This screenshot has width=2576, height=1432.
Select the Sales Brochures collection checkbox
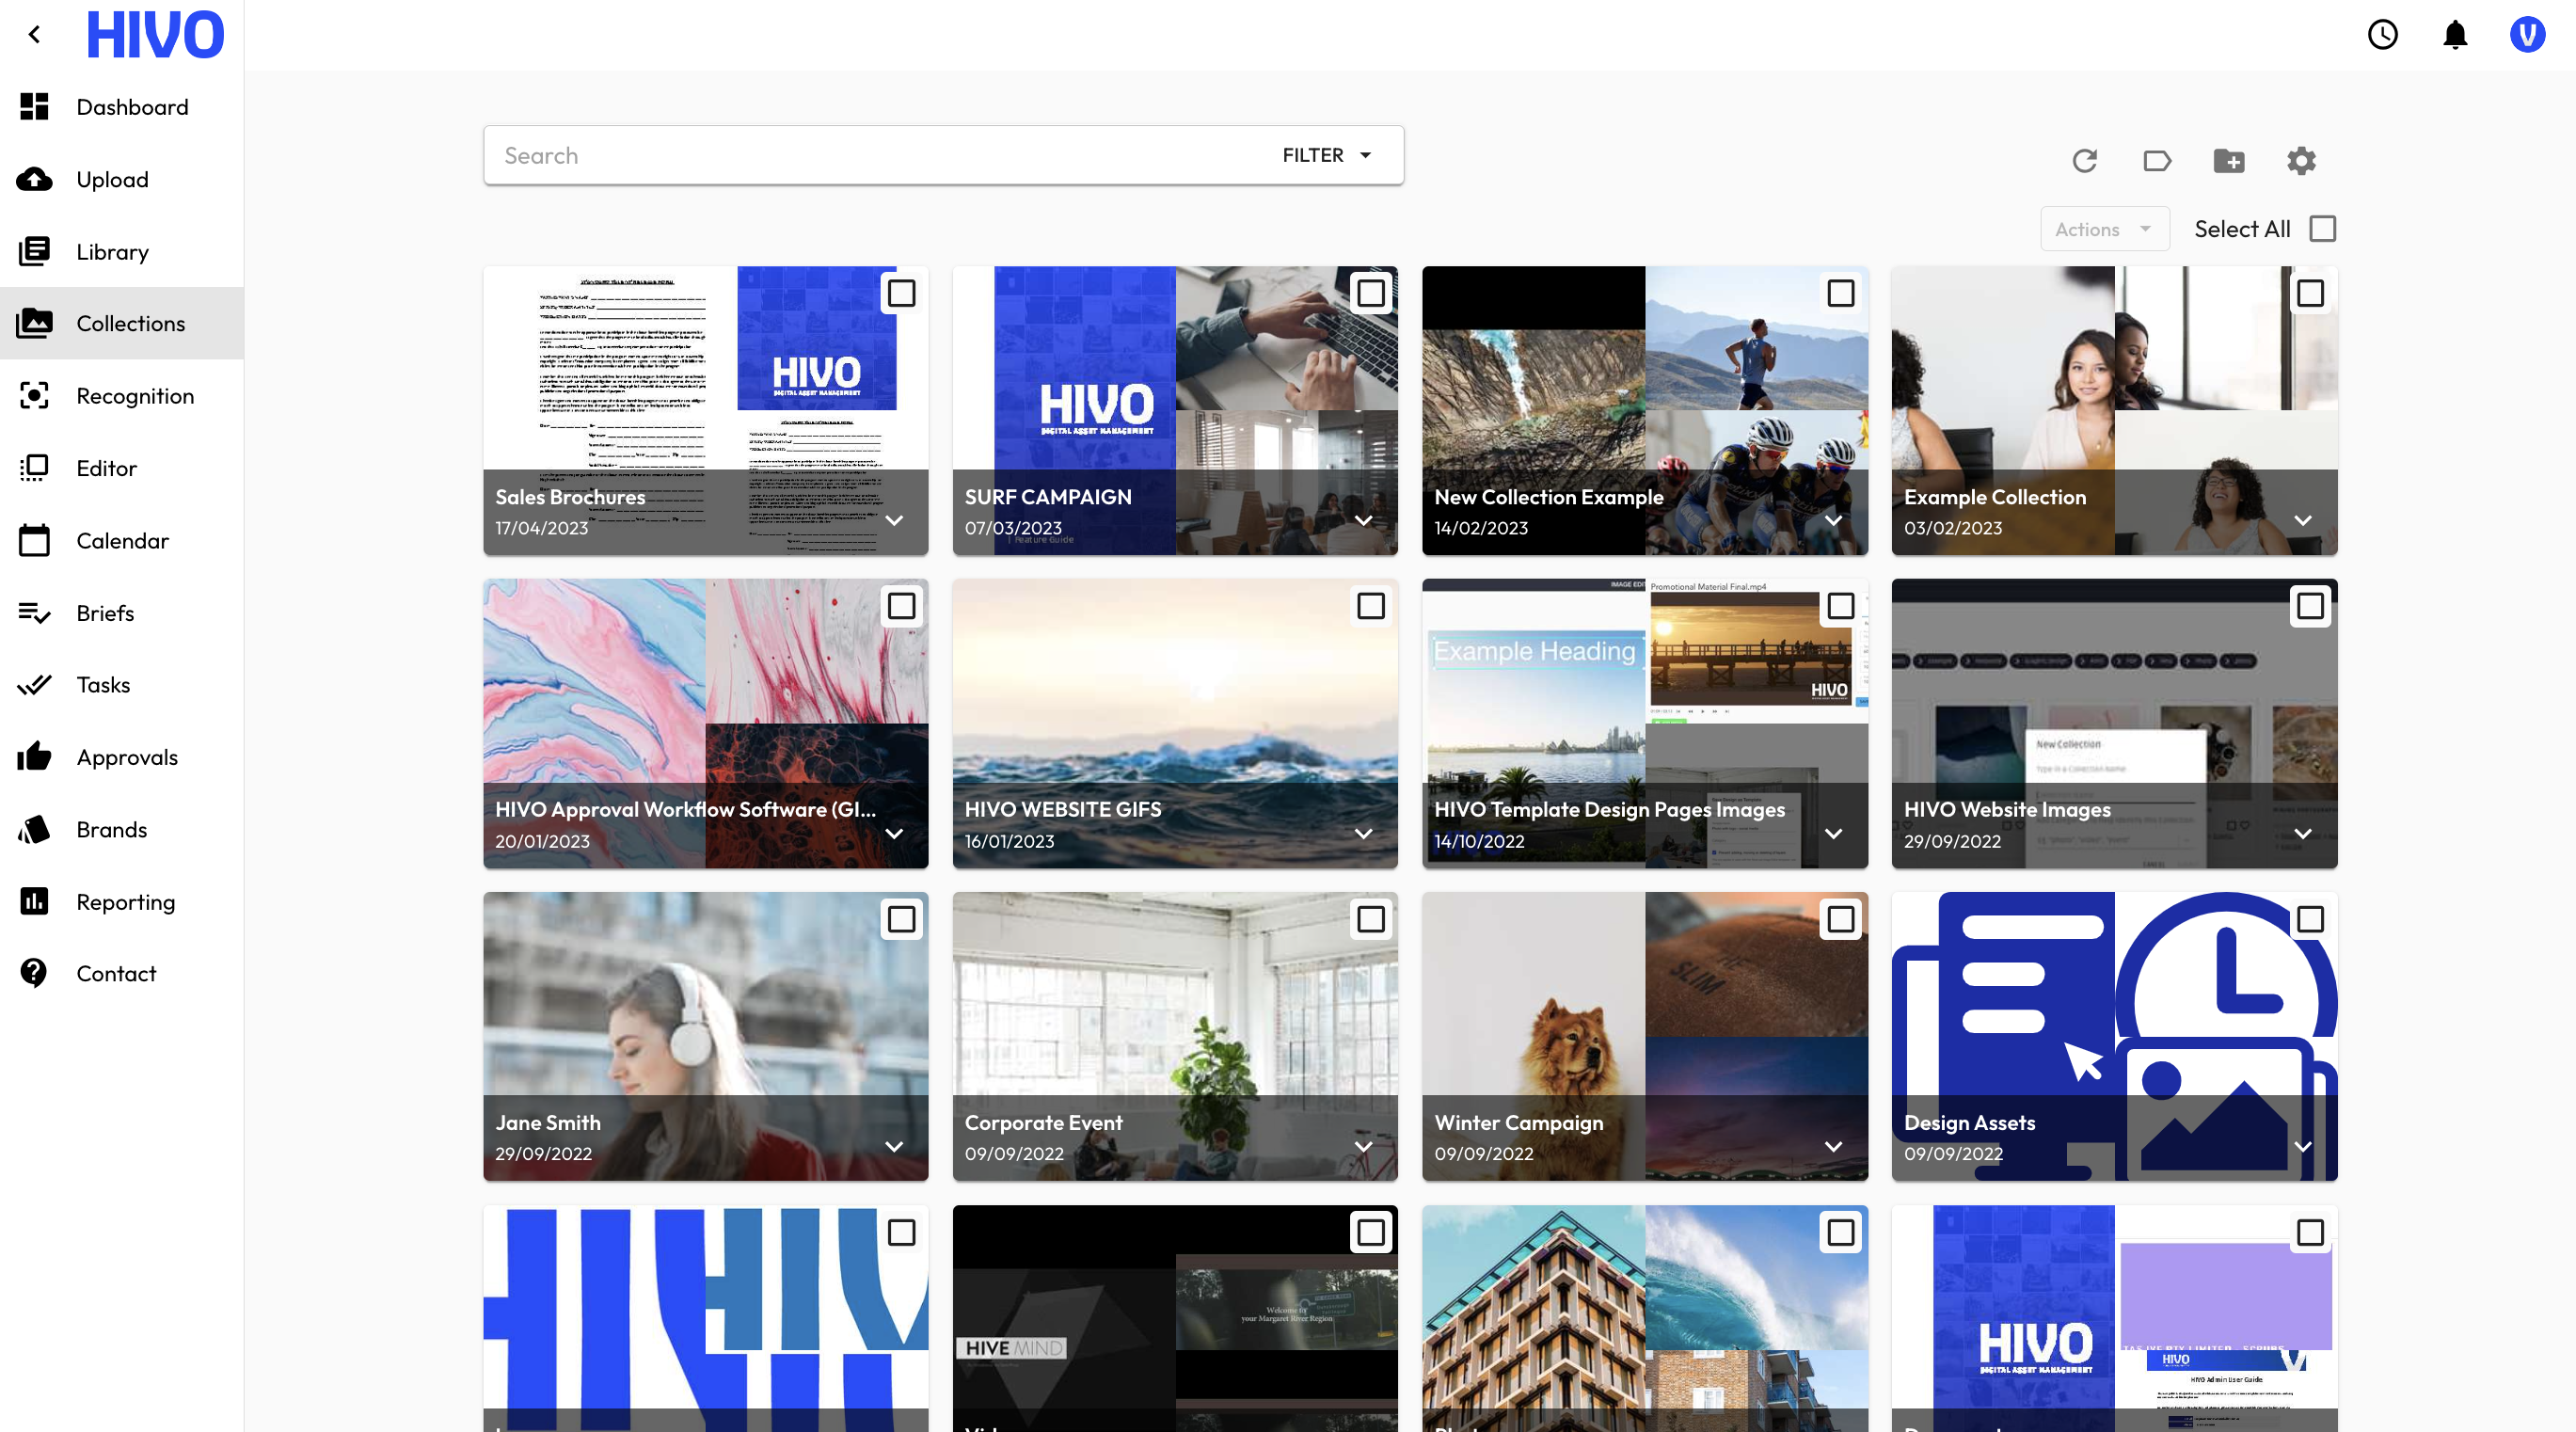901,293
